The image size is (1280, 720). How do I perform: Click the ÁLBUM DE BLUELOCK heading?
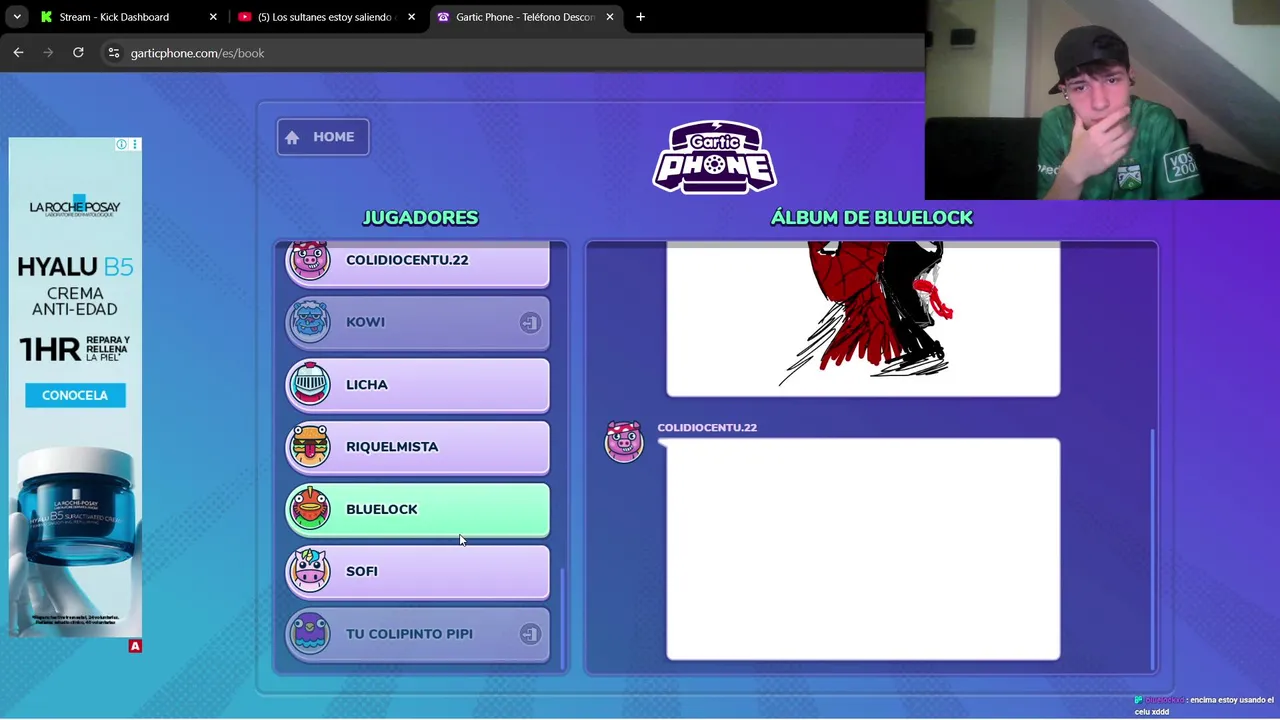[872, 218]
